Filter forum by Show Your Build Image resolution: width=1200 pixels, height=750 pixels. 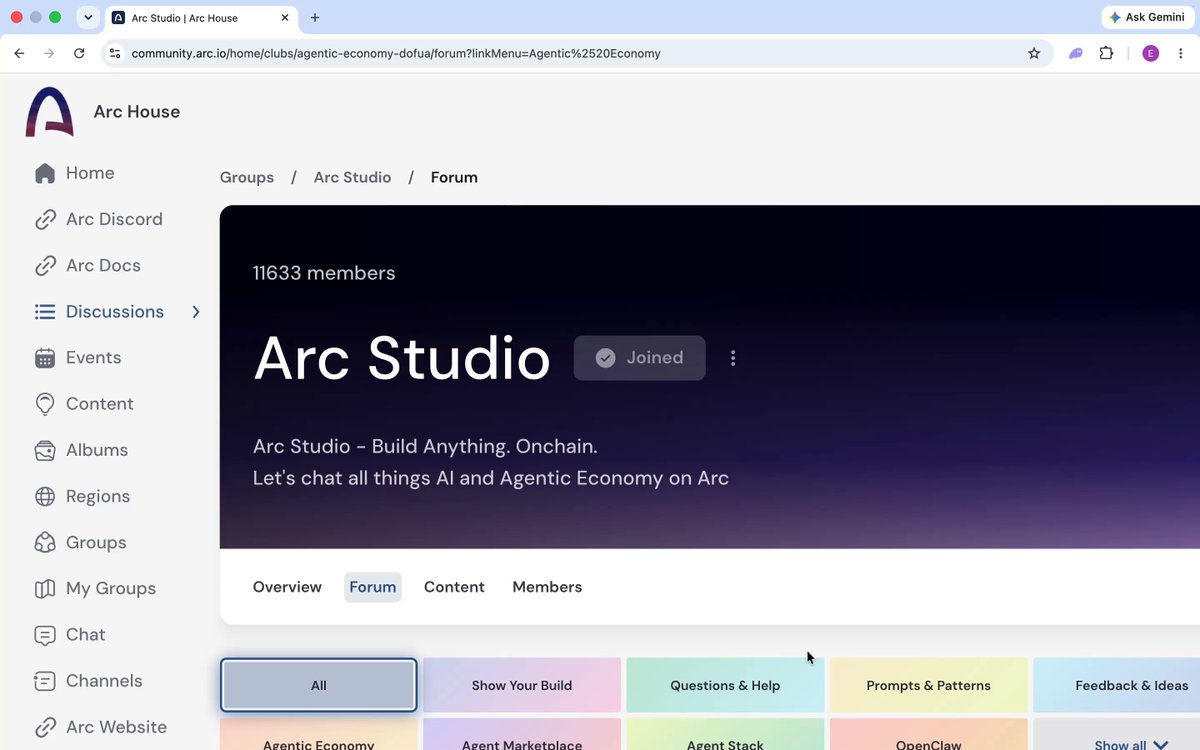click(522, 685)
